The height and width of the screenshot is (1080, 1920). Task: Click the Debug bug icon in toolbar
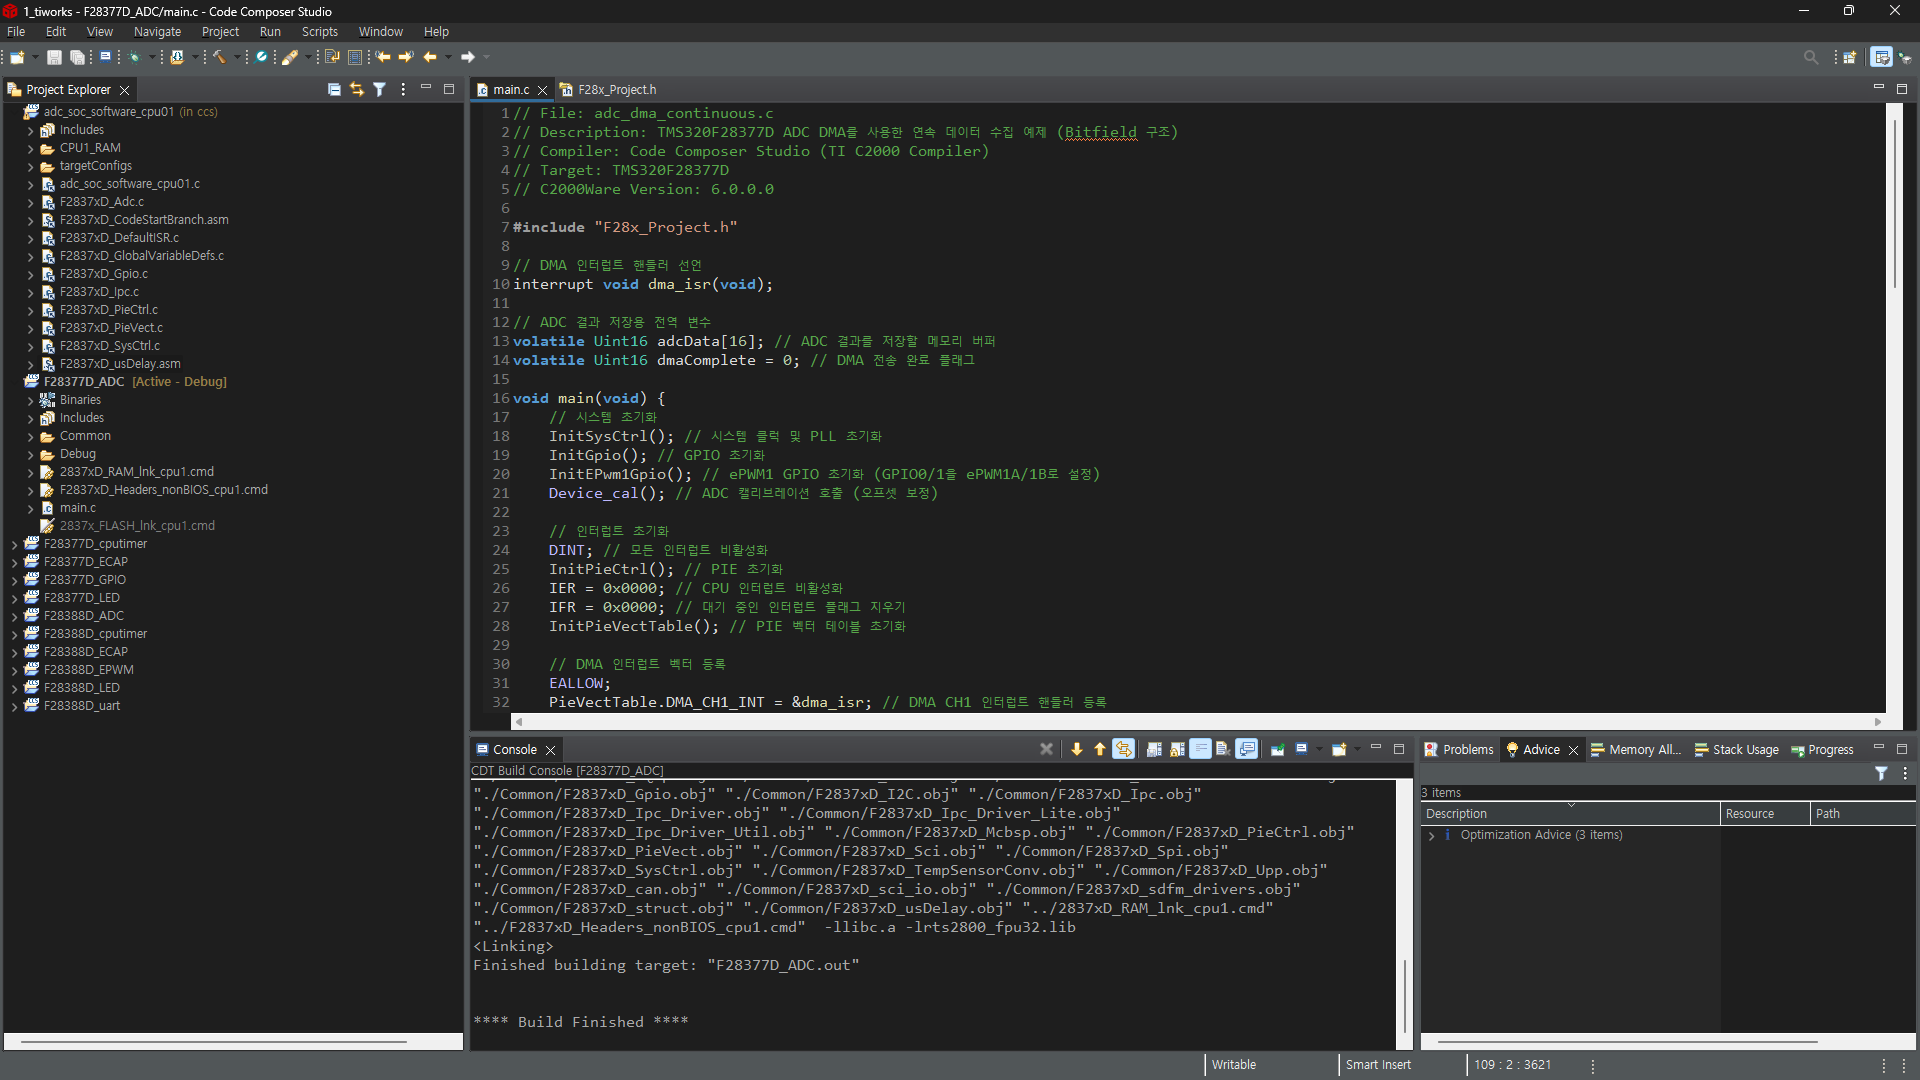134,57
